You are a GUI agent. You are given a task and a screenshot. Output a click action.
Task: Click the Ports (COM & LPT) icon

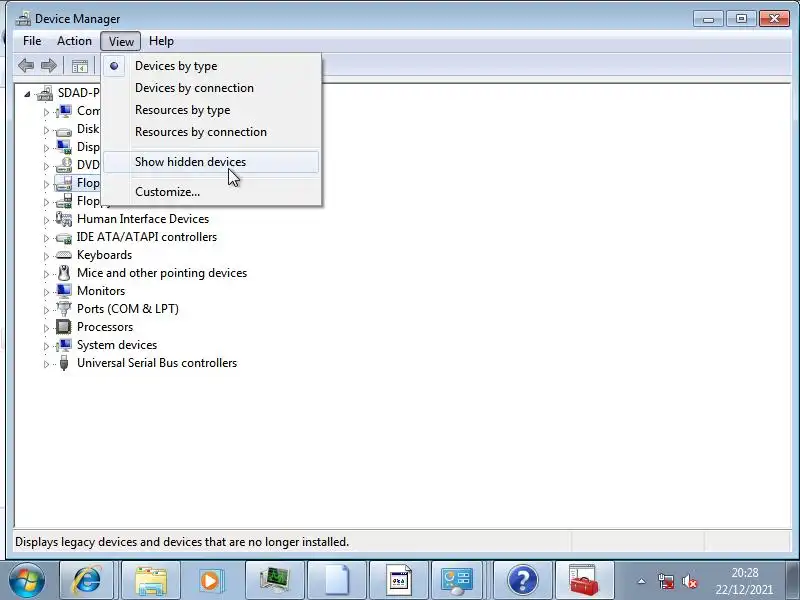coord(64,309)
